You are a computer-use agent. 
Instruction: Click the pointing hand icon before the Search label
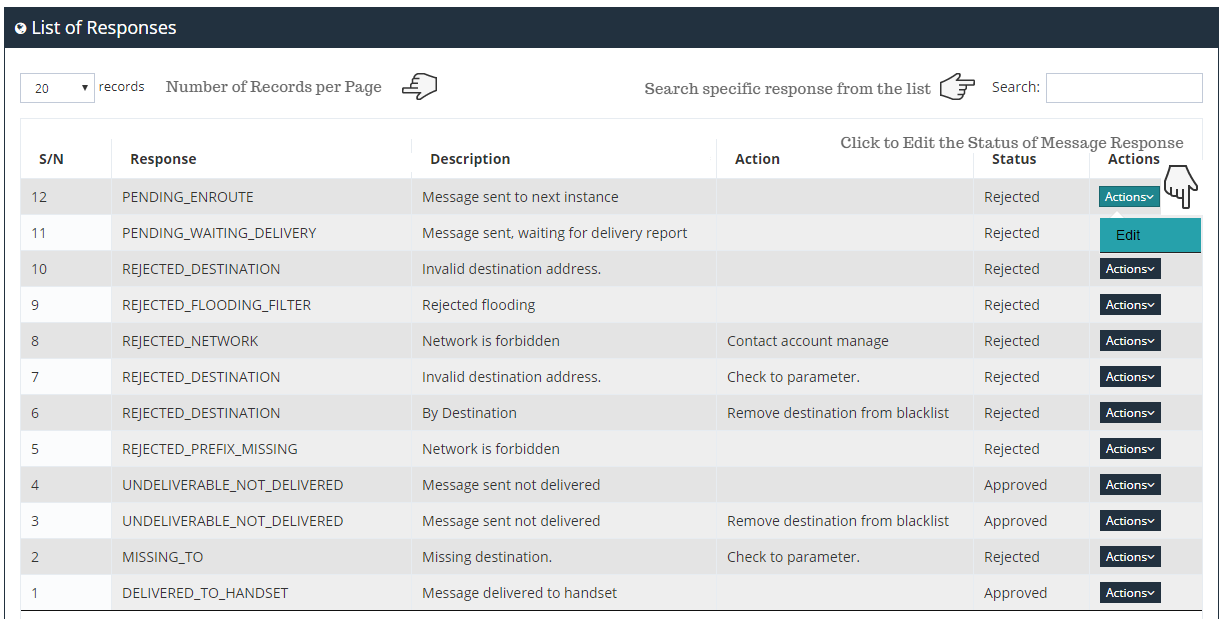(957, 87)
